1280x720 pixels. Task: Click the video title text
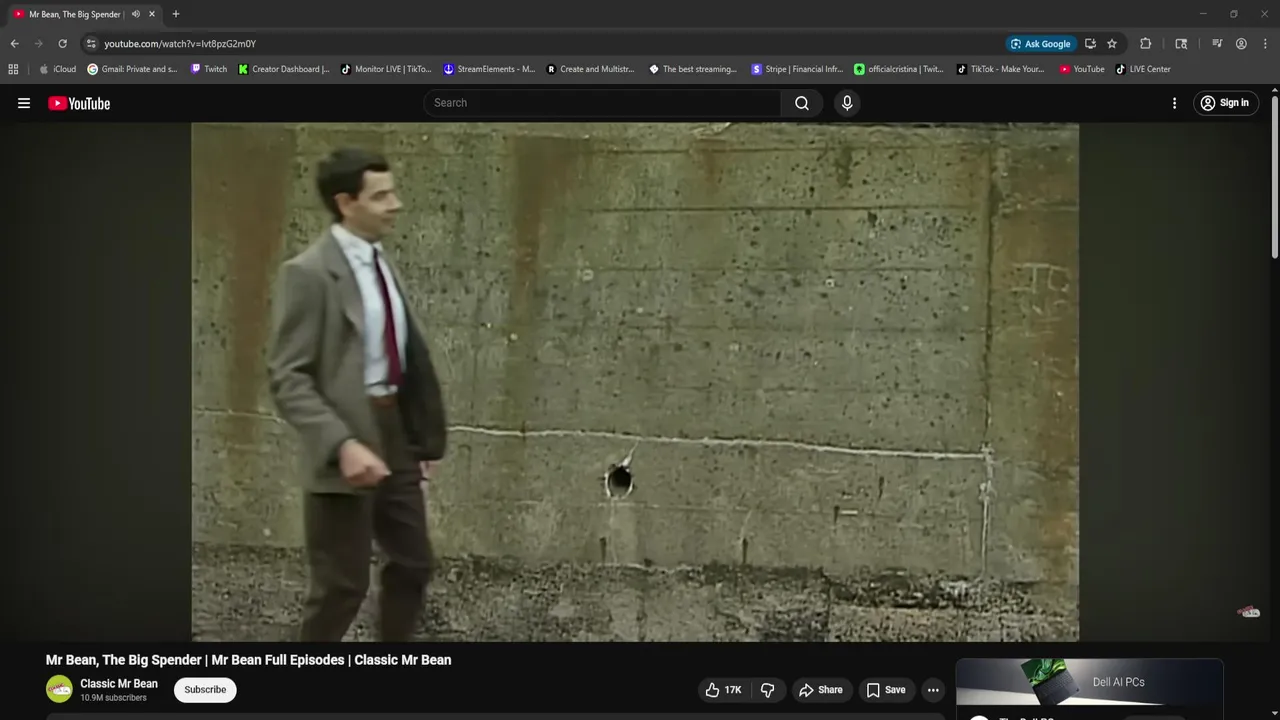click(x=248, y=660)
